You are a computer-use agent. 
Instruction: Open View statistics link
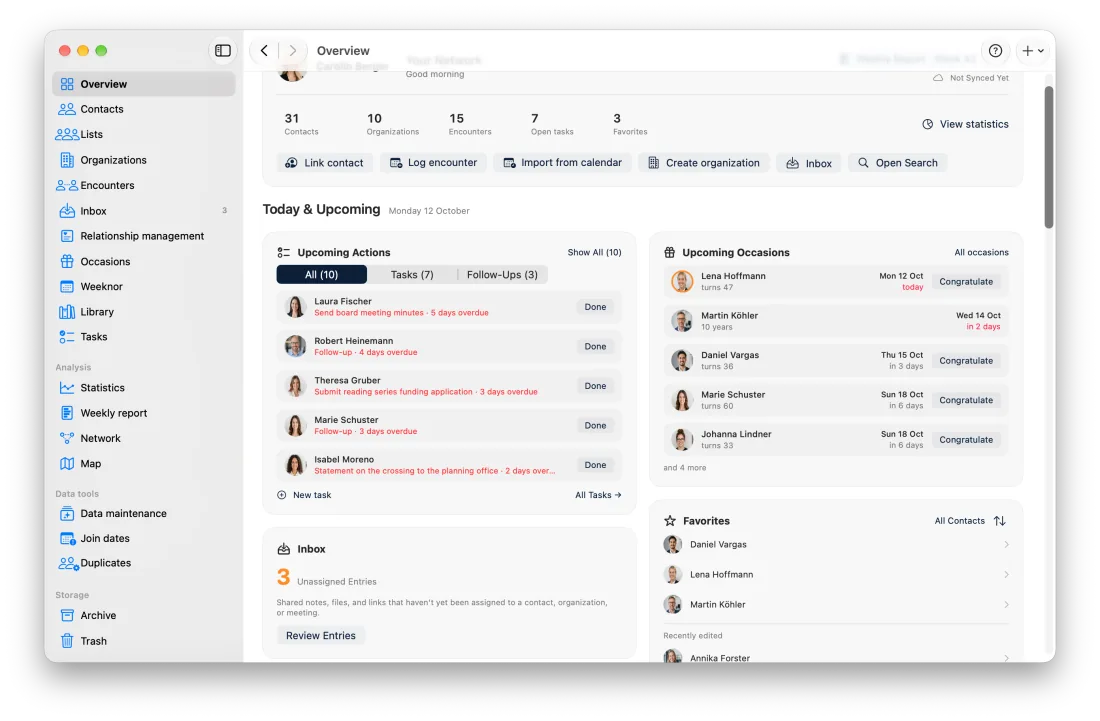coord(965,124)
